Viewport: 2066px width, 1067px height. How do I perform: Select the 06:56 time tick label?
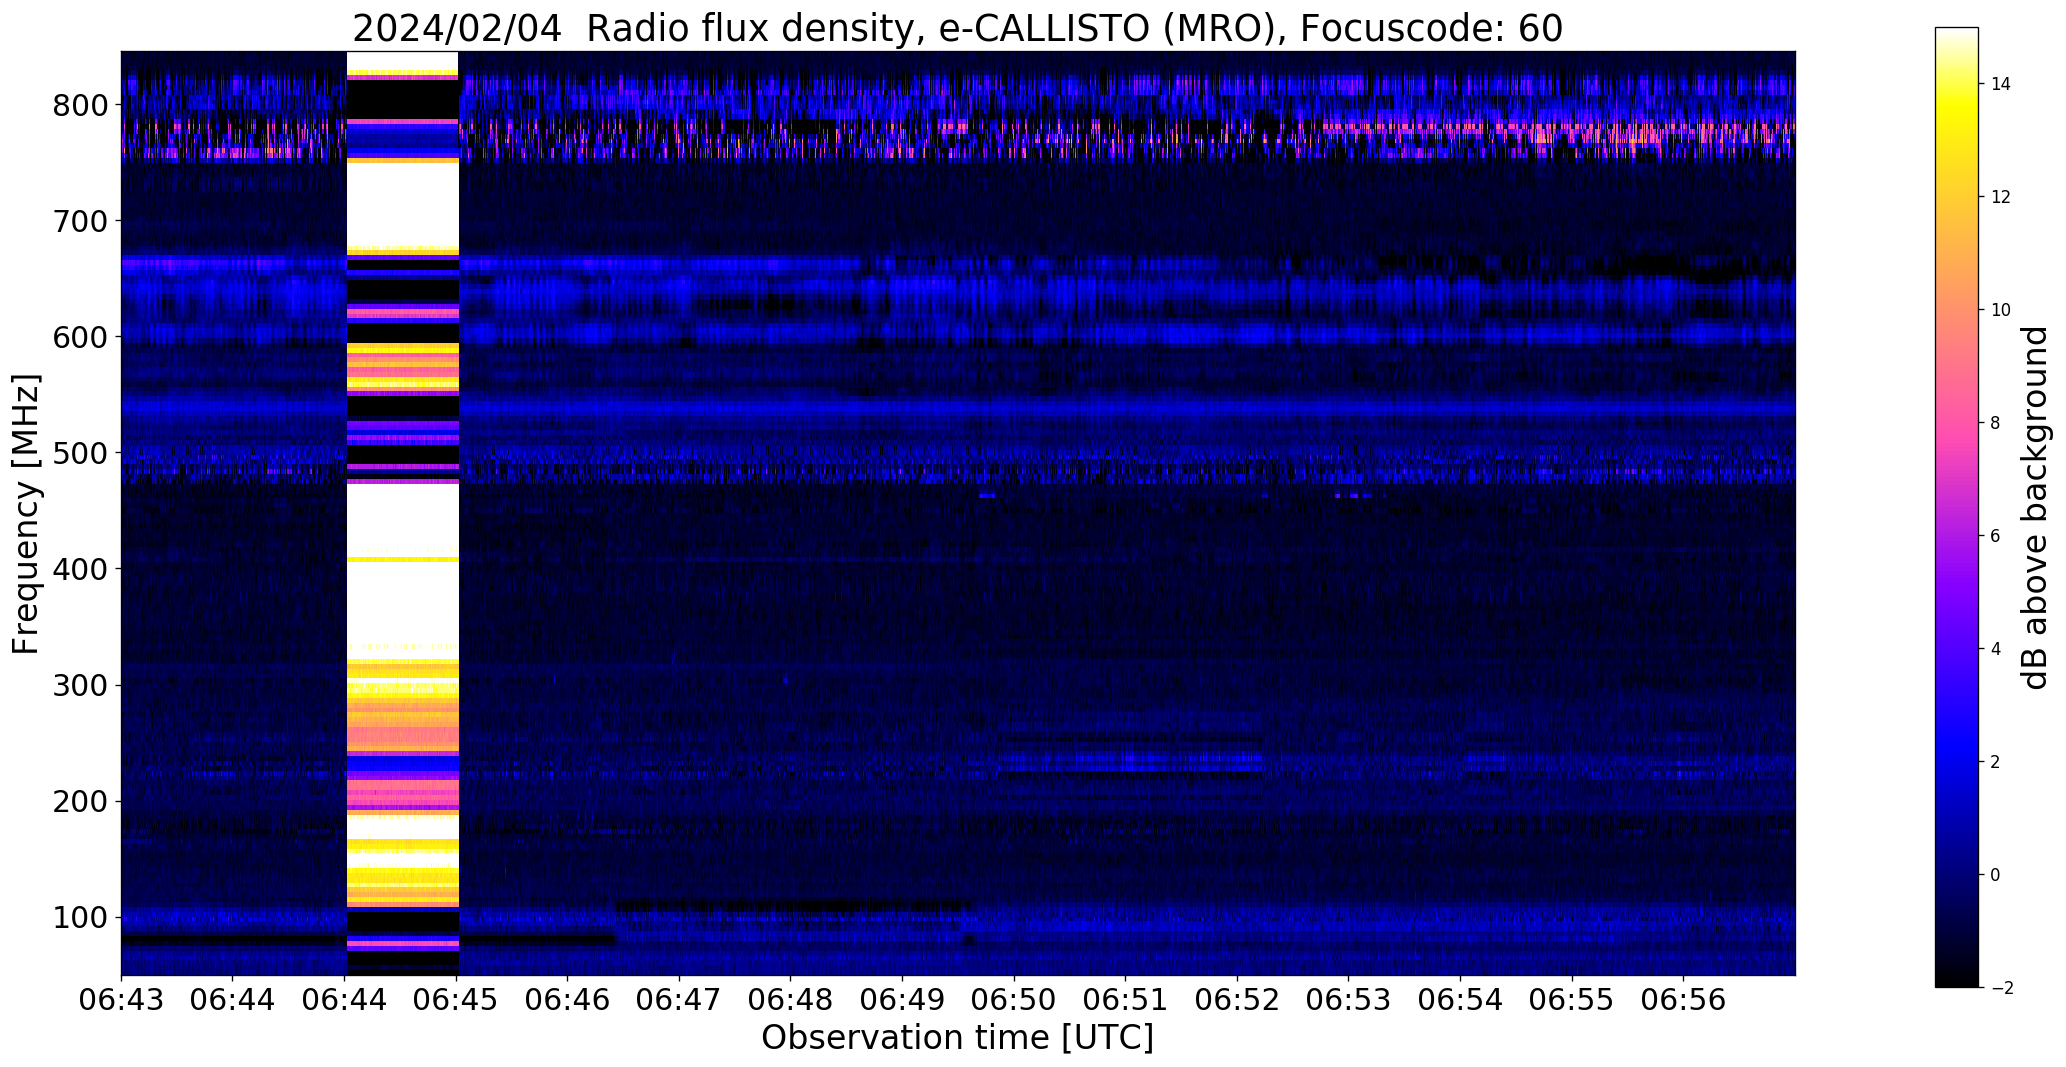1684,1000
